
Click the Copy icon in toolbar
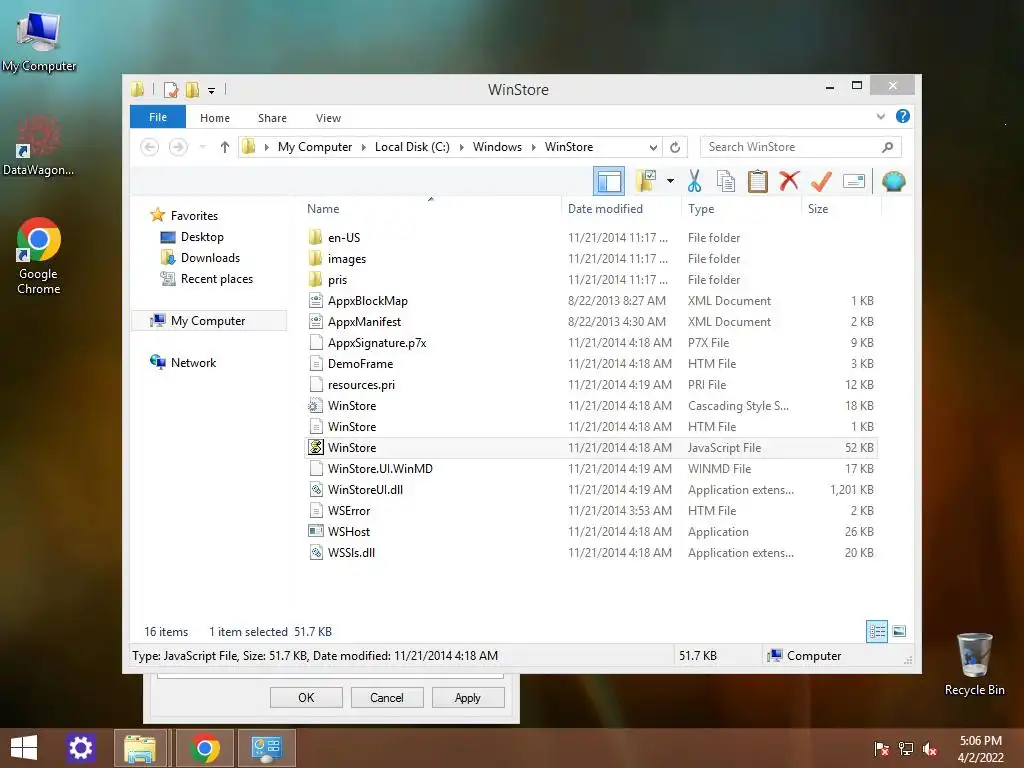(726, 181)
